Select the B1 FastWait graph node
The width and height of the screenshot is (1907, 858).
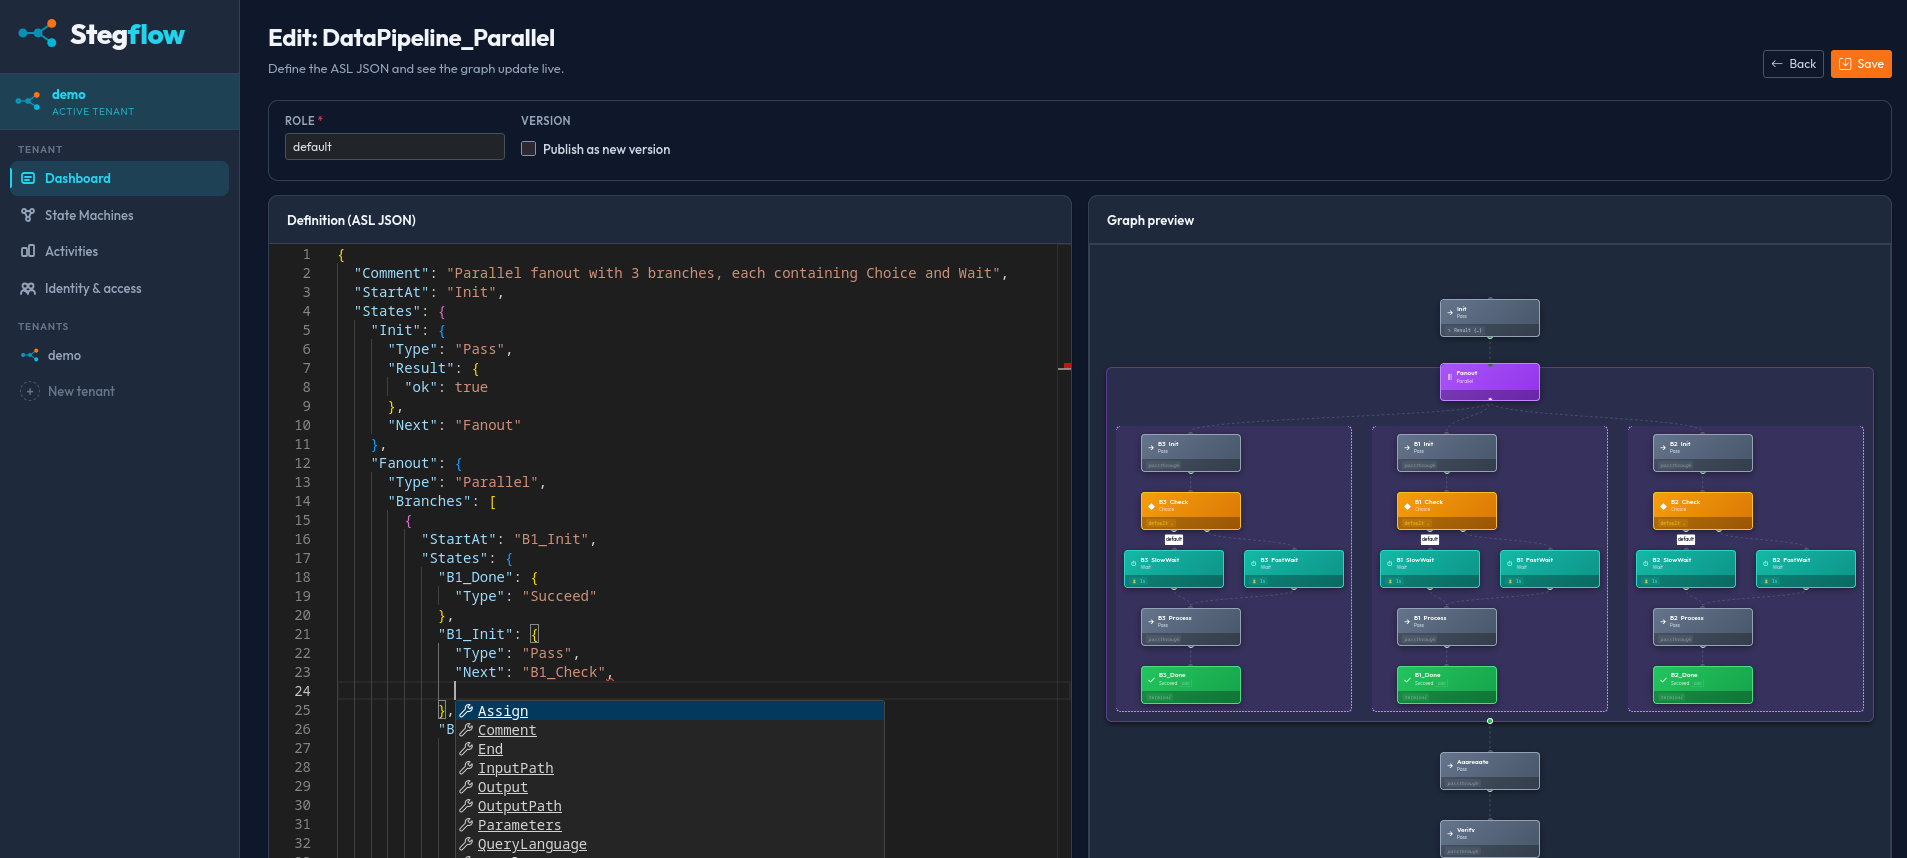(1550, 569)
